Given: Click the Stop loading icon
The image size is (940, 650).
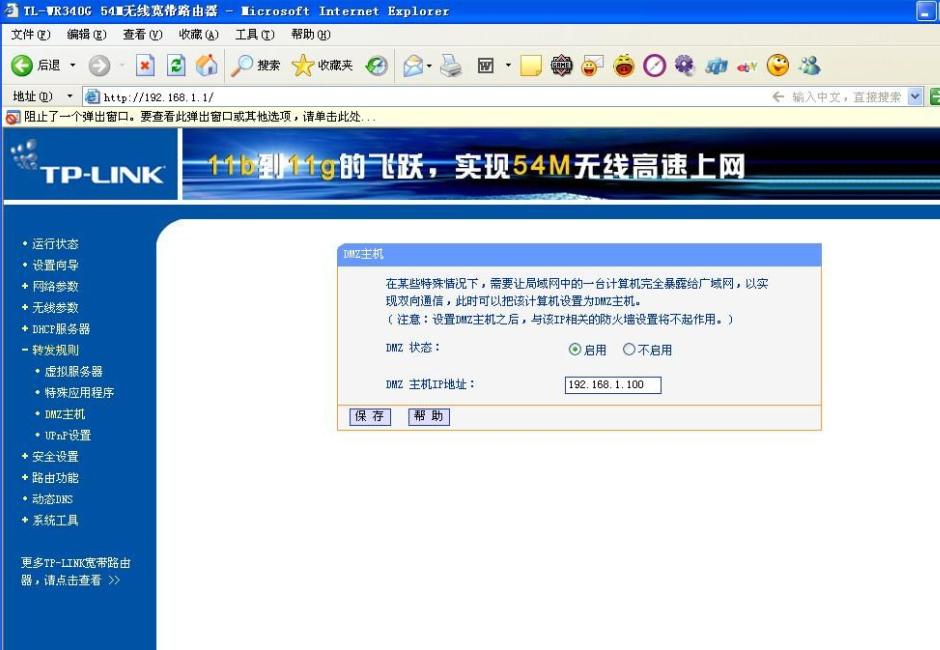Looking at the screenshot, I should pyautogui.click(x=146, y=65).
